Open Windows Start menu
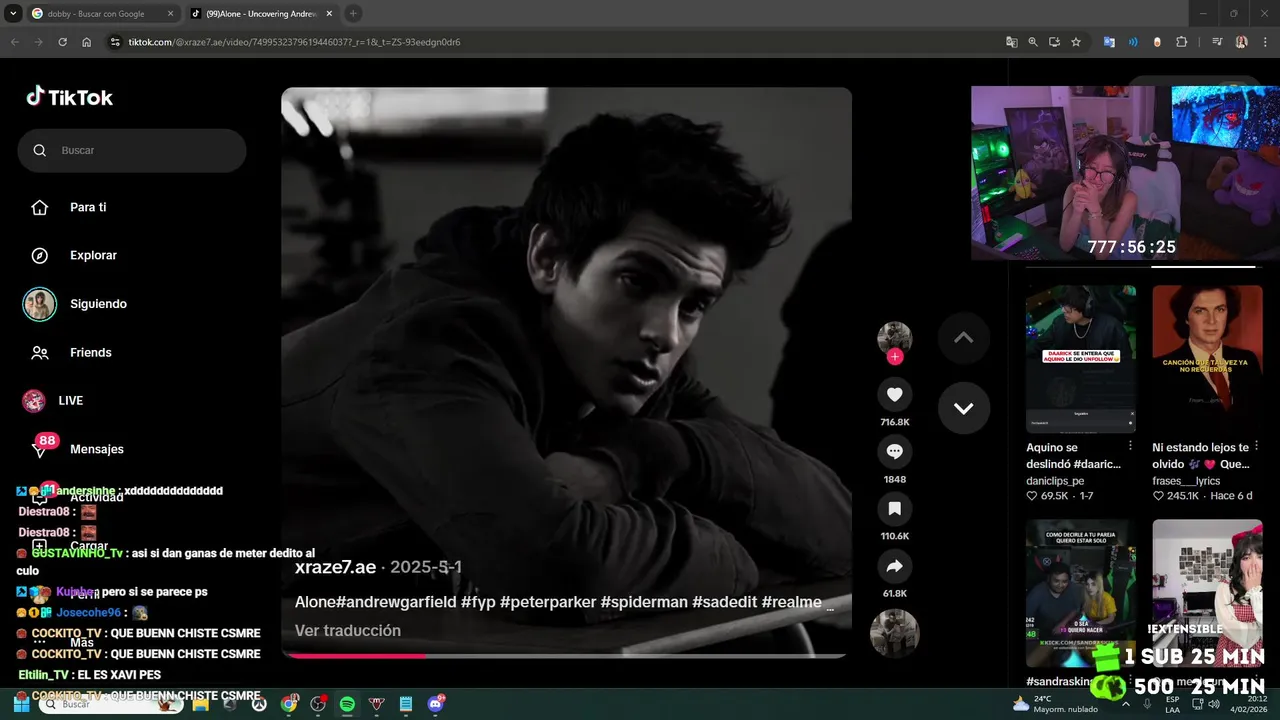Screen dimensions: 1280x720 (x=21, y=704)
